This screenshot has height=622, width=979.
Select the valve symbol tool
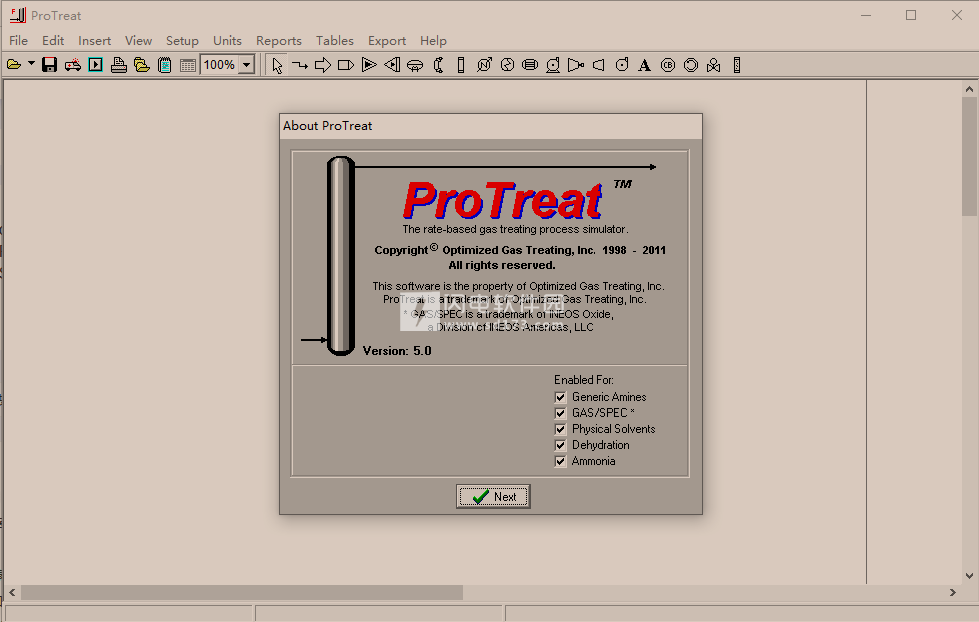pos(714,65)
